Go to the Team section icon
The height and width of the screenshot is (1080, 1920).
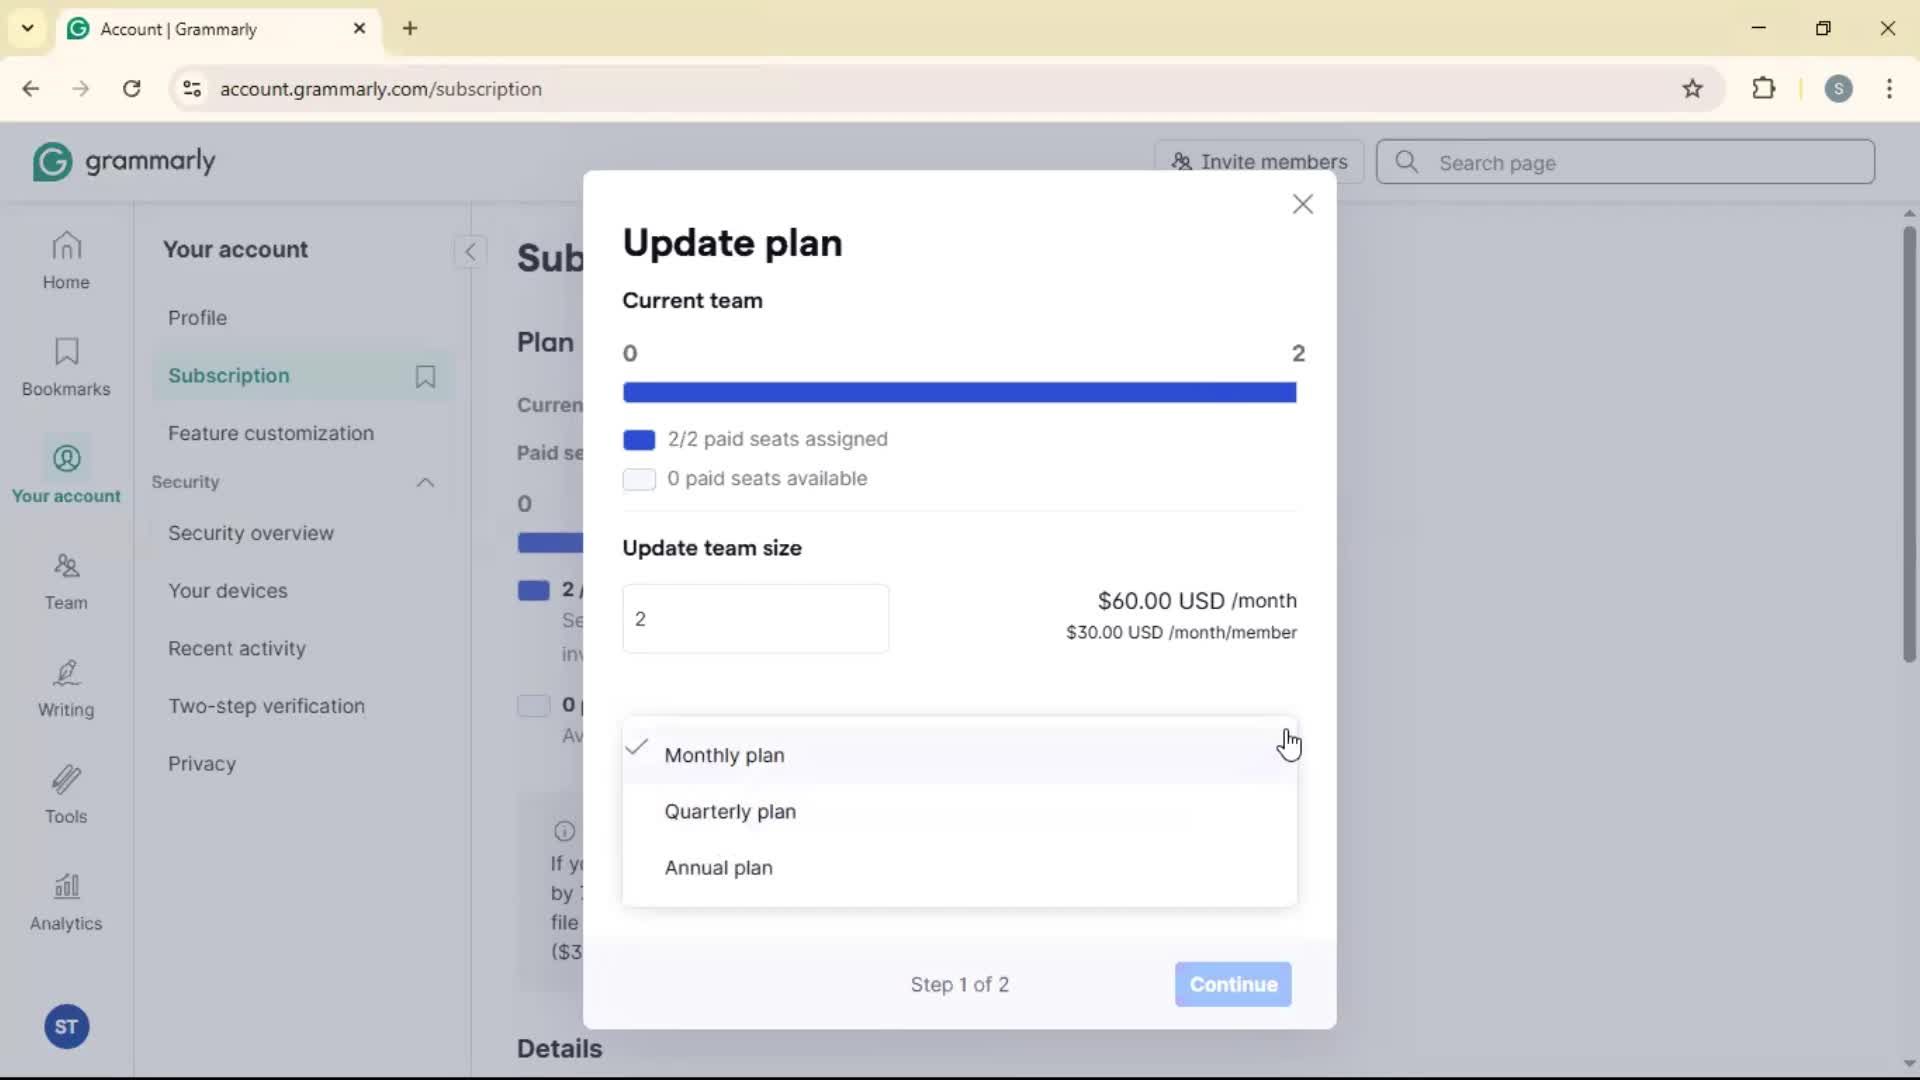[66, 581]
